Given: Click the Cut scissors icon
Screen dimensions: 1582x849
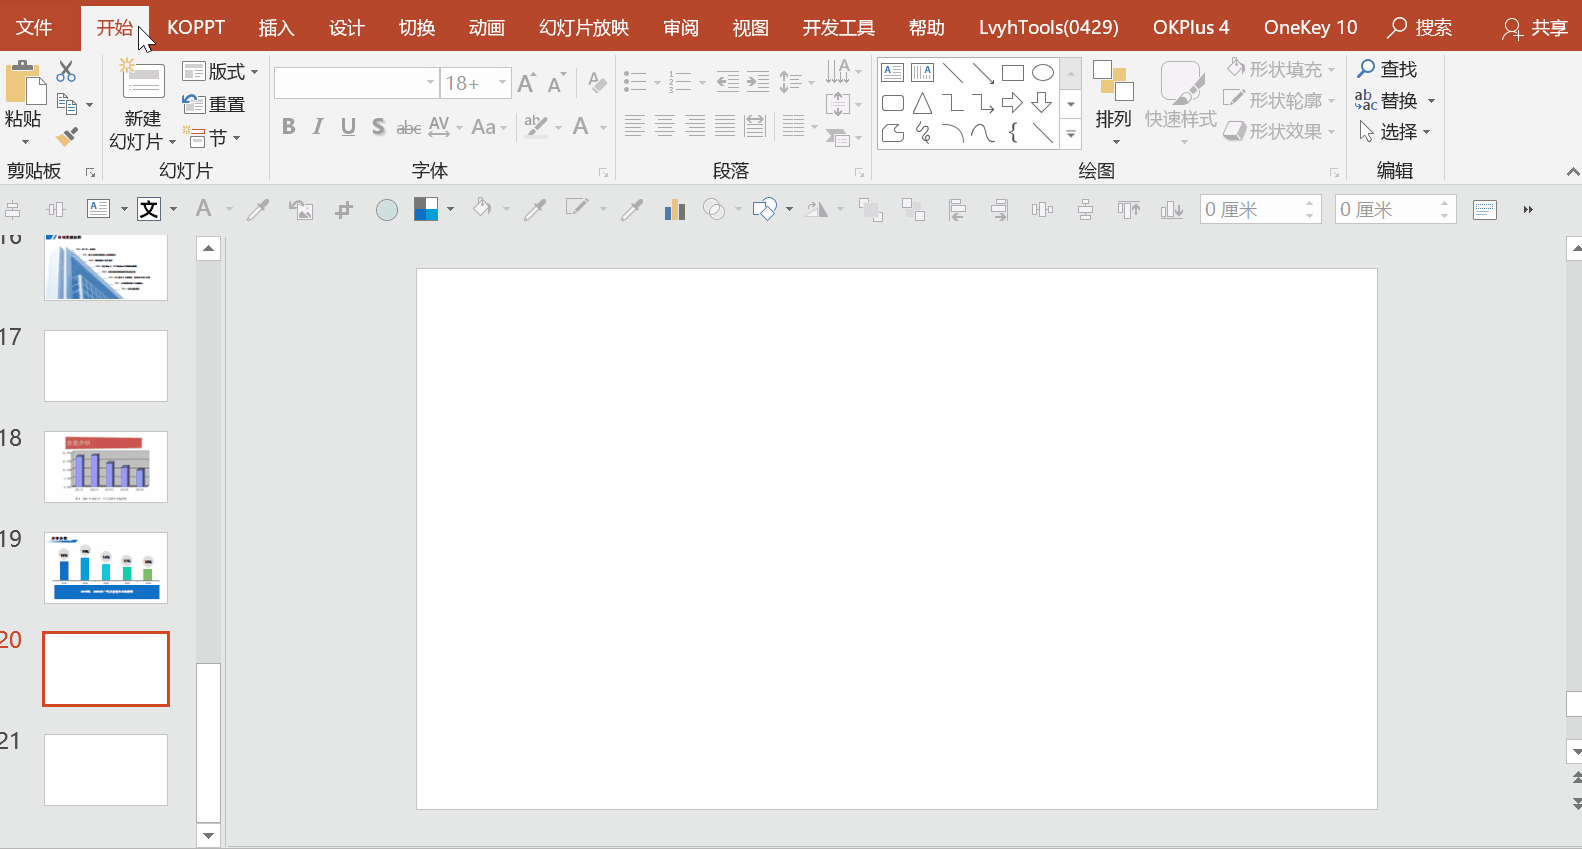Looking at the screenshot, I should 66,71.
